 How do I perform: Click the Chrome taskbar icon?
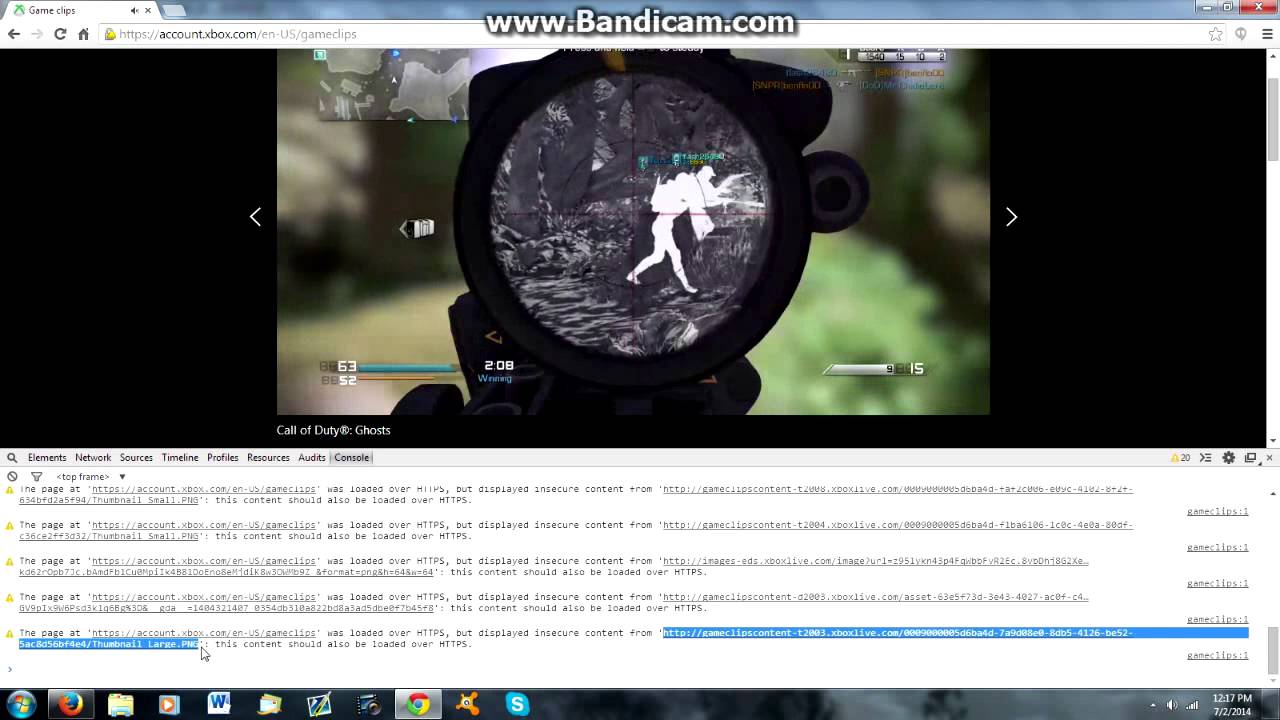point(418,704)
